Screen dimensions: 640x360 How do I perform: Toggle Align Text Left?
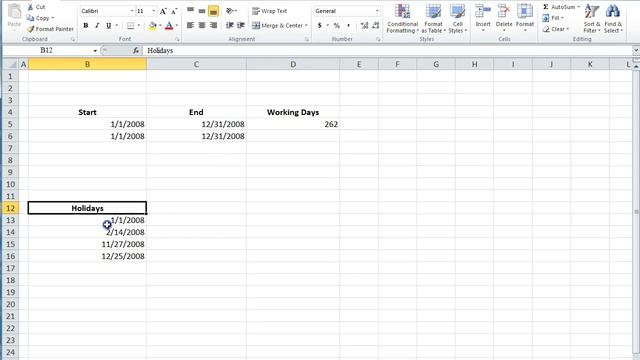click(x=190, y=25)
